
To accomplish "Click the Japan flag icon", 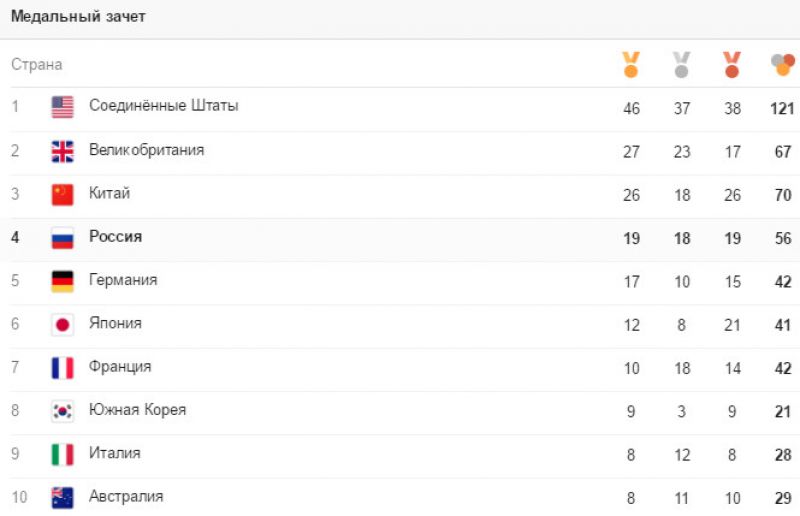I will pyautogui.click(x=63, y=324).
